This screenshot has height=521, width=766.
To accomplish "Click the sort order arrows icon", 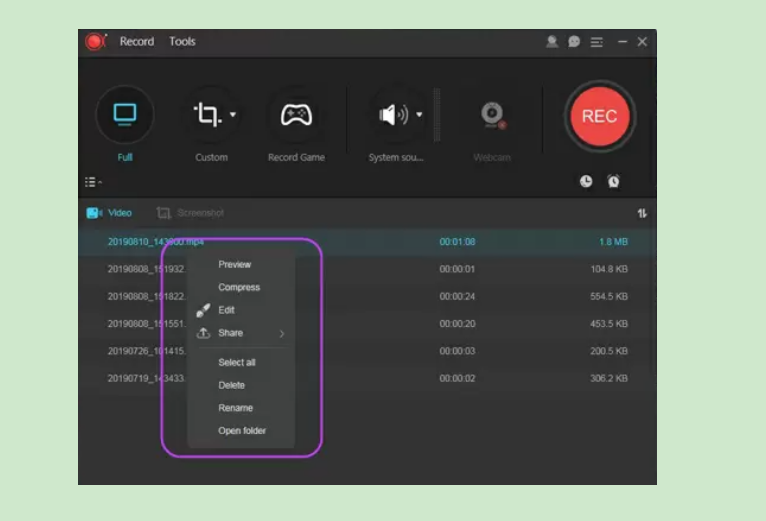I will (x=642, y=213).
